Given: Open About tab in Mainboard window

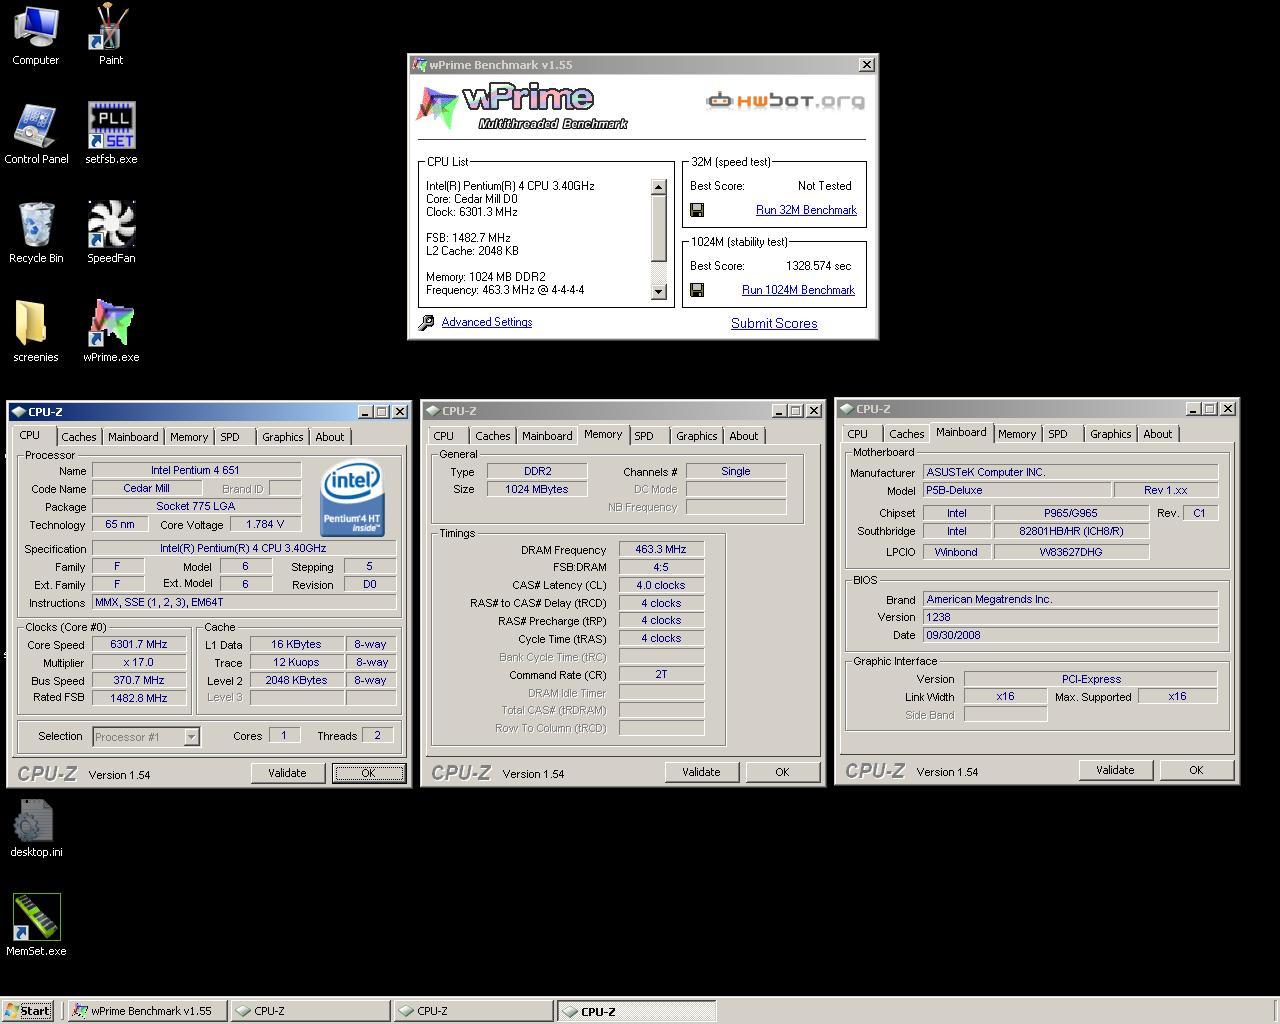Looking at the screenshot, I should 1158,434.
